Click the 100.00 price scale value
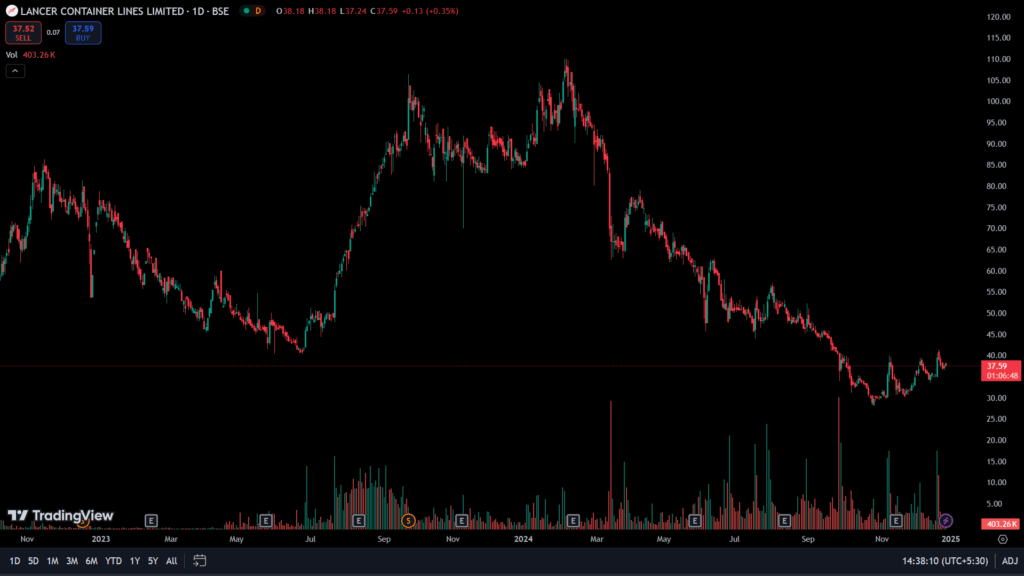 (999, 101)
